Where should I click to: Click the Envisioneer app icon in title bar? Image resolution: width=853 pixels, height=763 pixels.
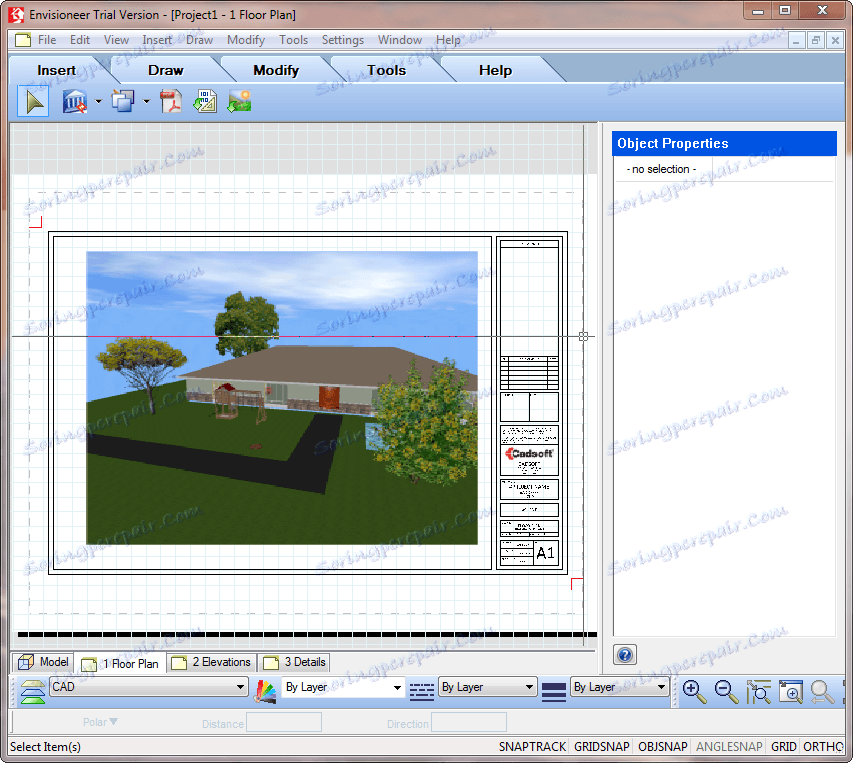pyautogui.click(x=16, y=15)
